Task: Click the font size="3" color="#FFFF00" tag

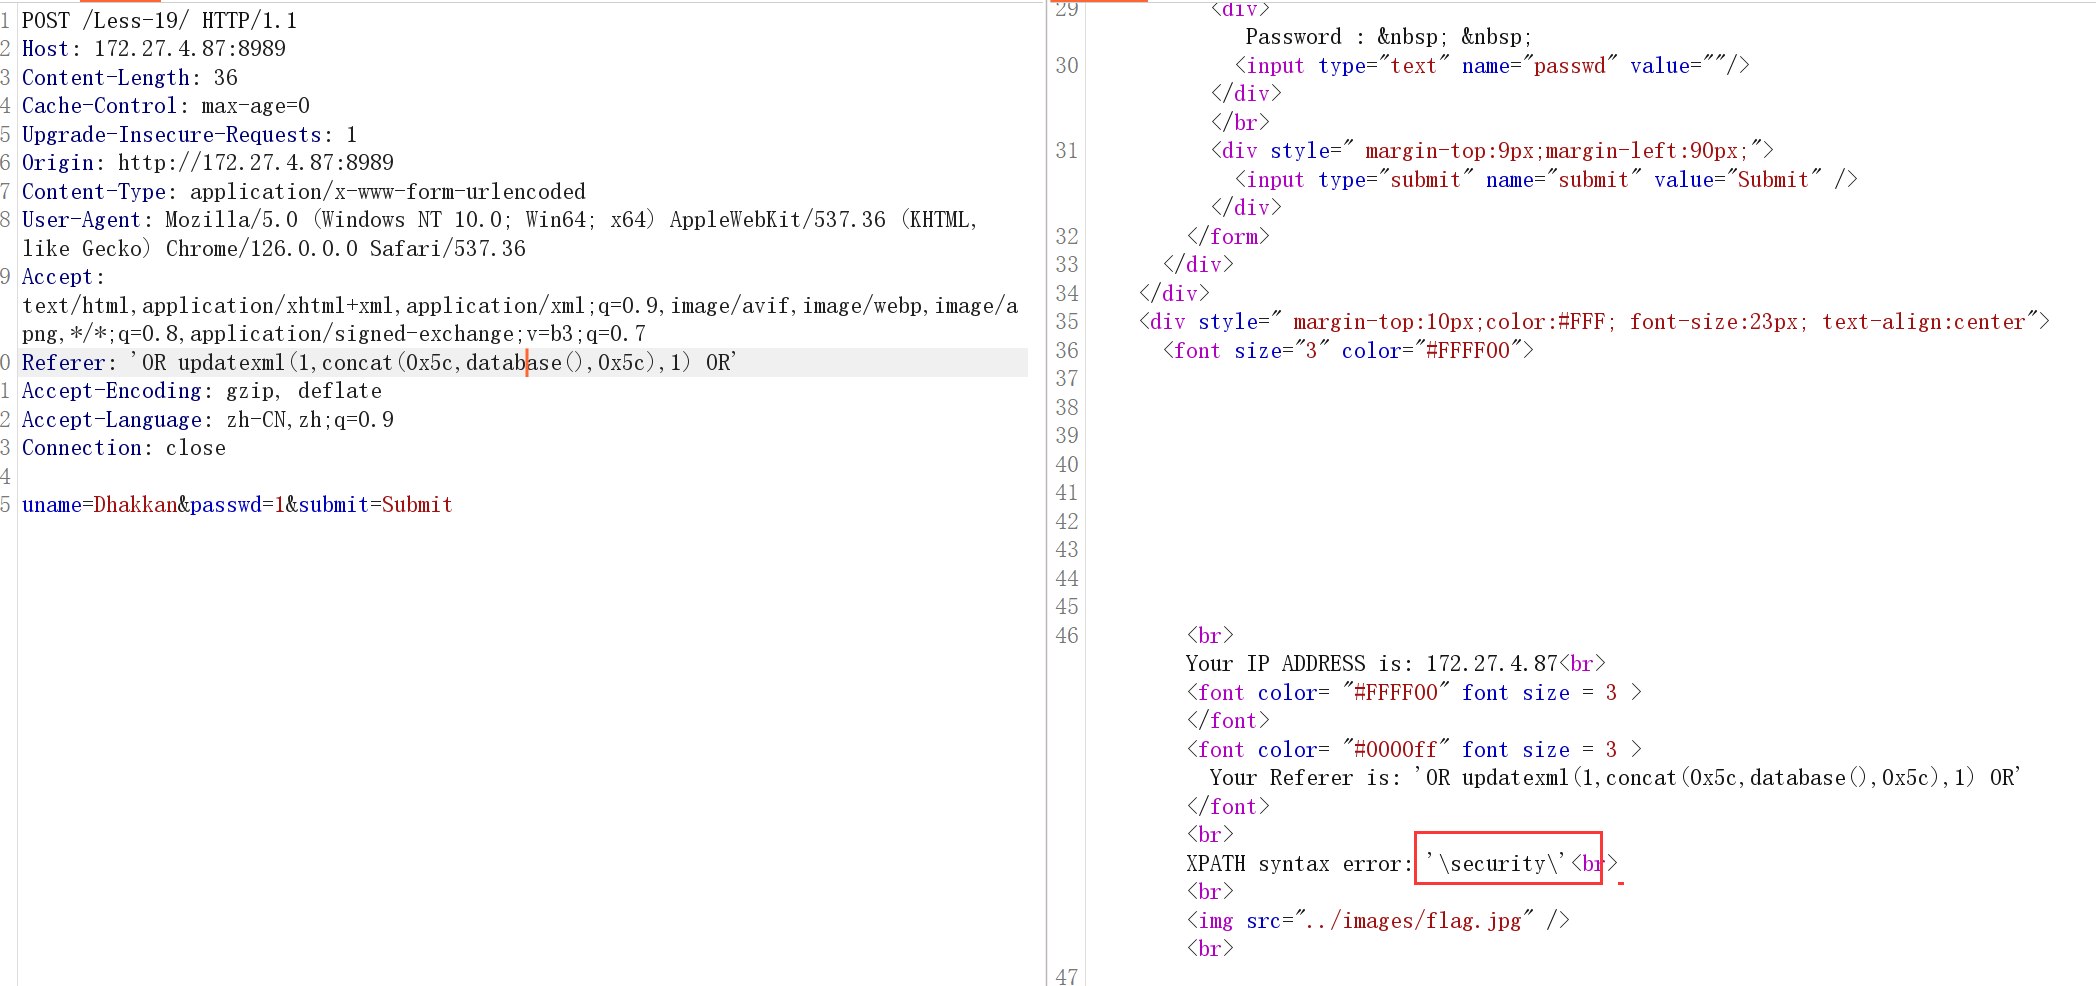Action: coord(1348,351)
